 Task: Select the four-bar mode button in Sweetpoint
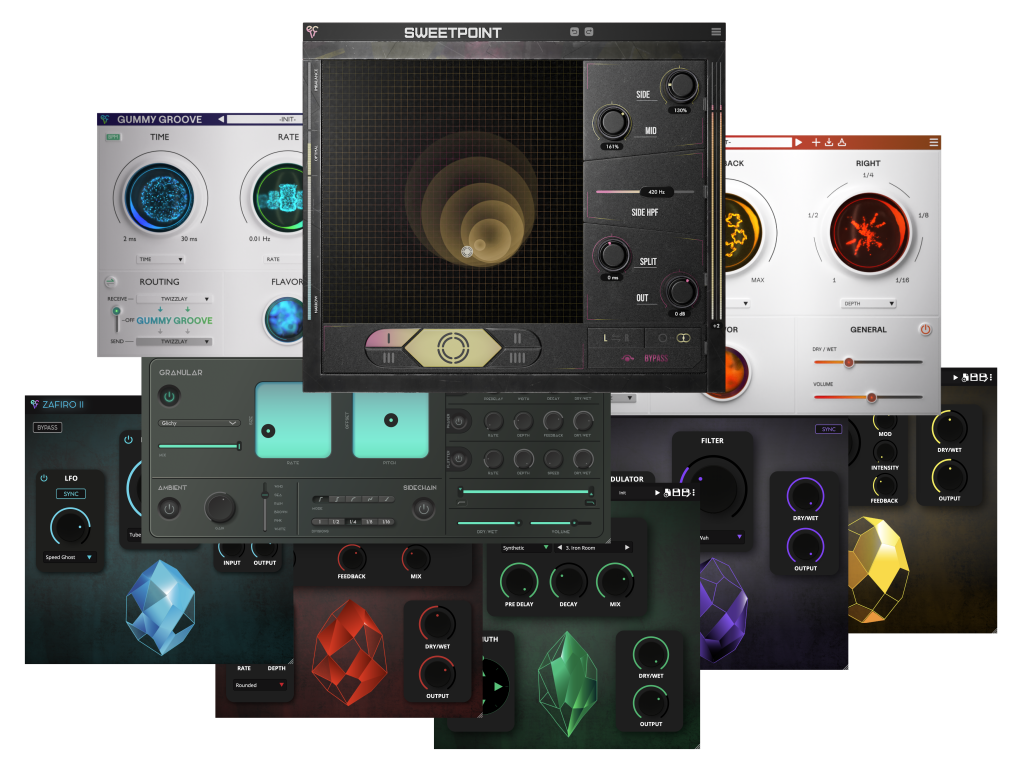click(517, 357)
